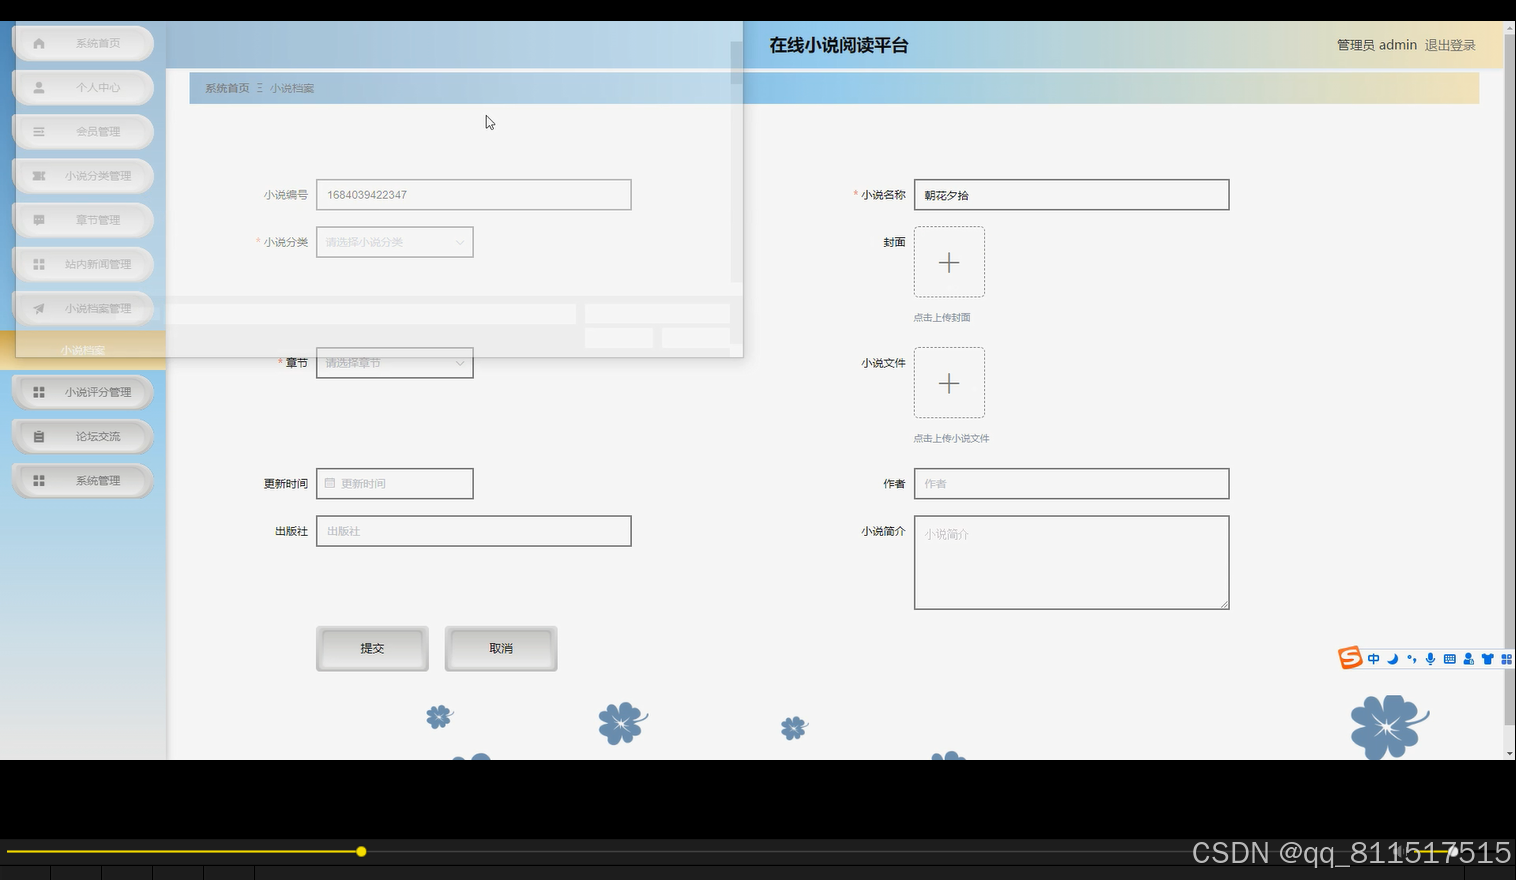Toggle Sogou punctuation mode icon

pos(1411,659)
